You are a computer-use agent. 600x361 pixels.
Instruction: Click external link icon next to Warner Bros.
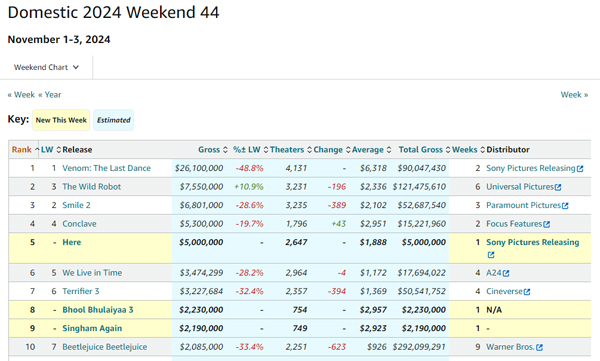539,347
